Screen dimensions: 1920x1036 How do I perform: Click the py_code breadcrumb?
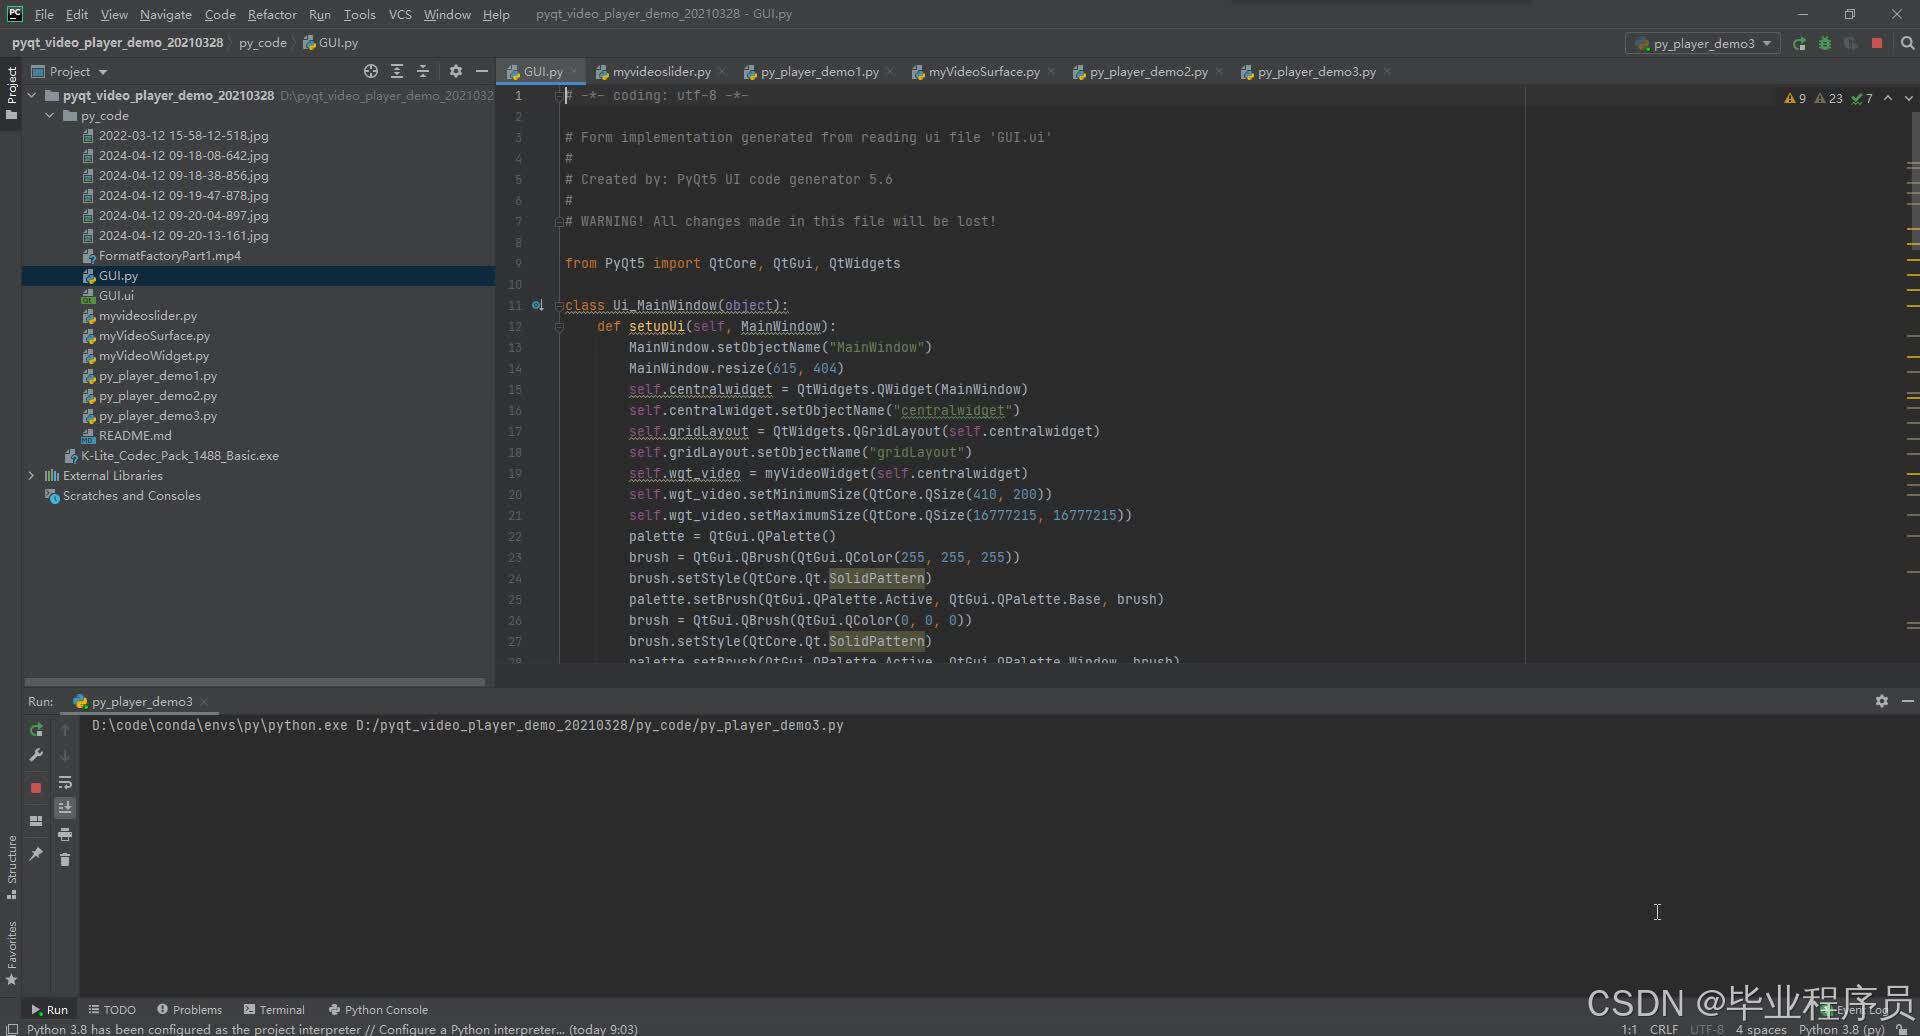(262, 43)
